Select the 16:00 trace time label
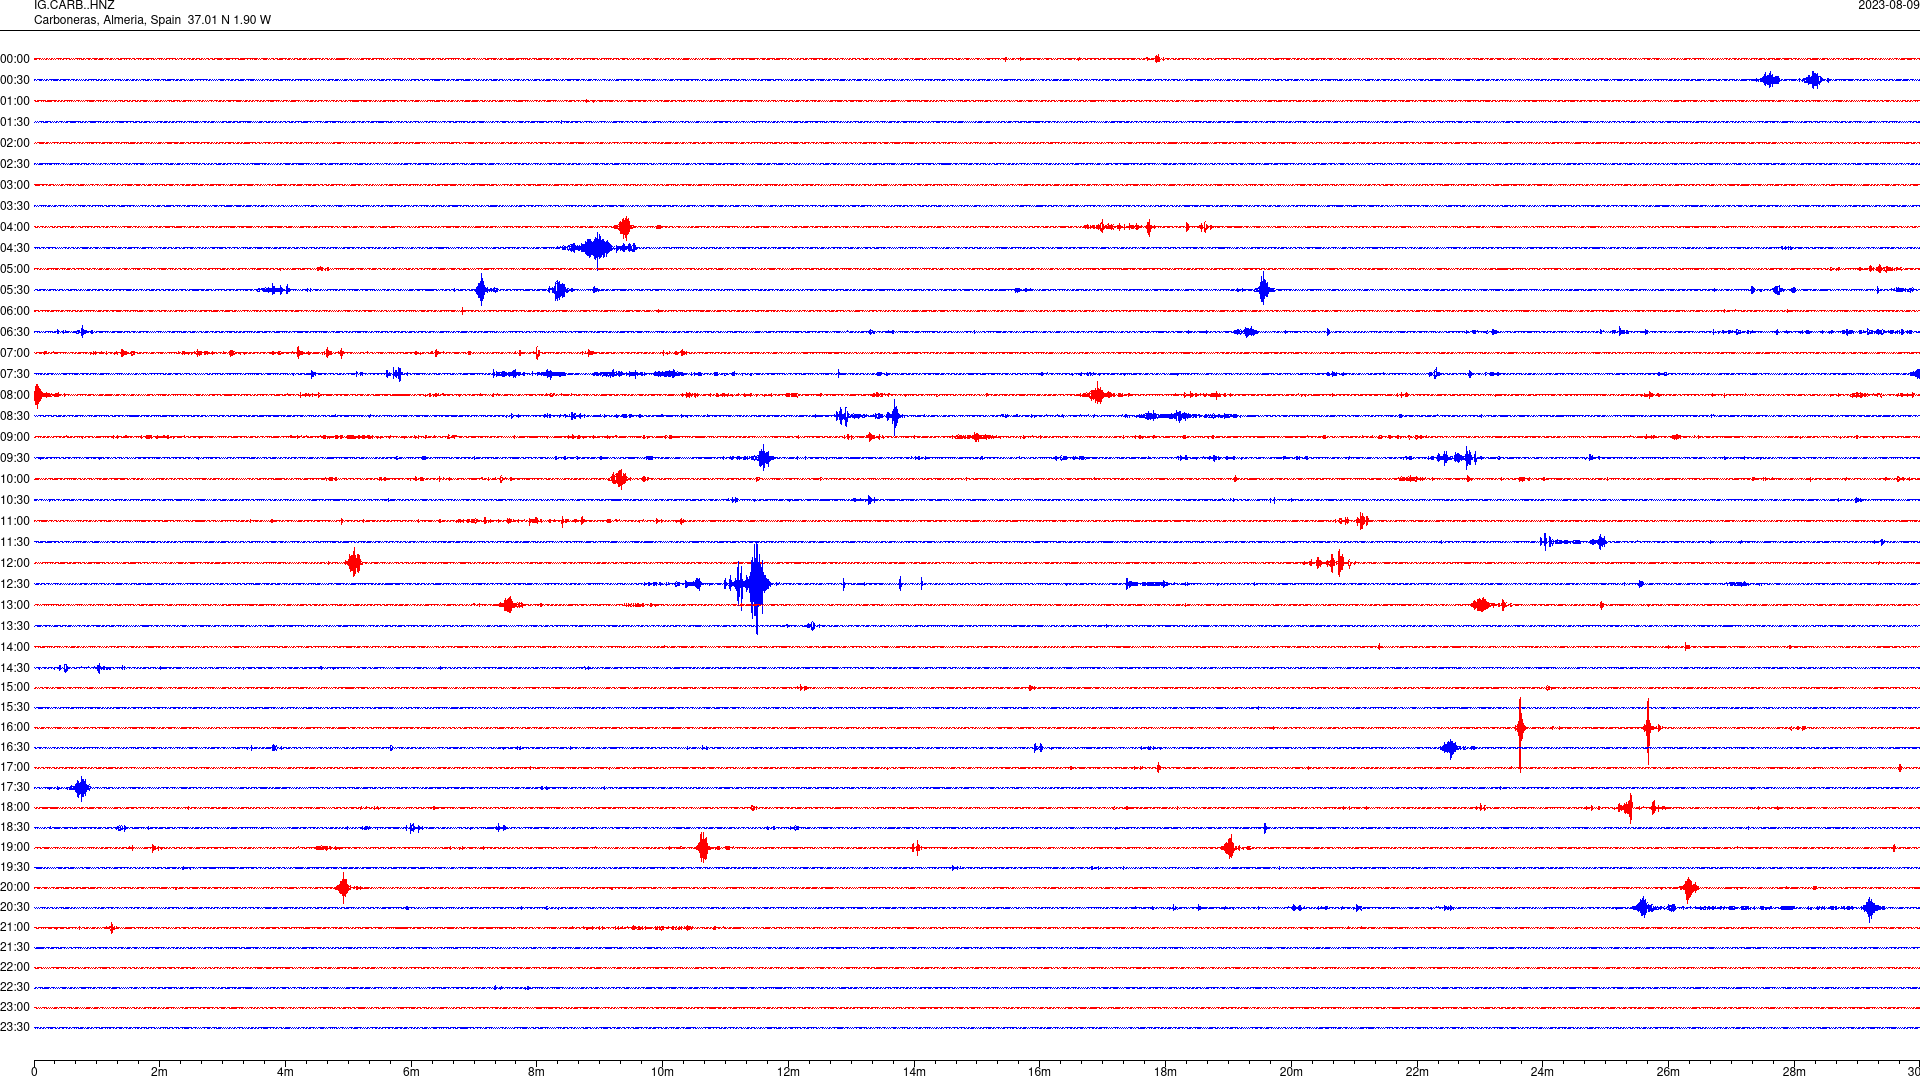The height and width of the screenshot is (1080, 1920). 15,727
